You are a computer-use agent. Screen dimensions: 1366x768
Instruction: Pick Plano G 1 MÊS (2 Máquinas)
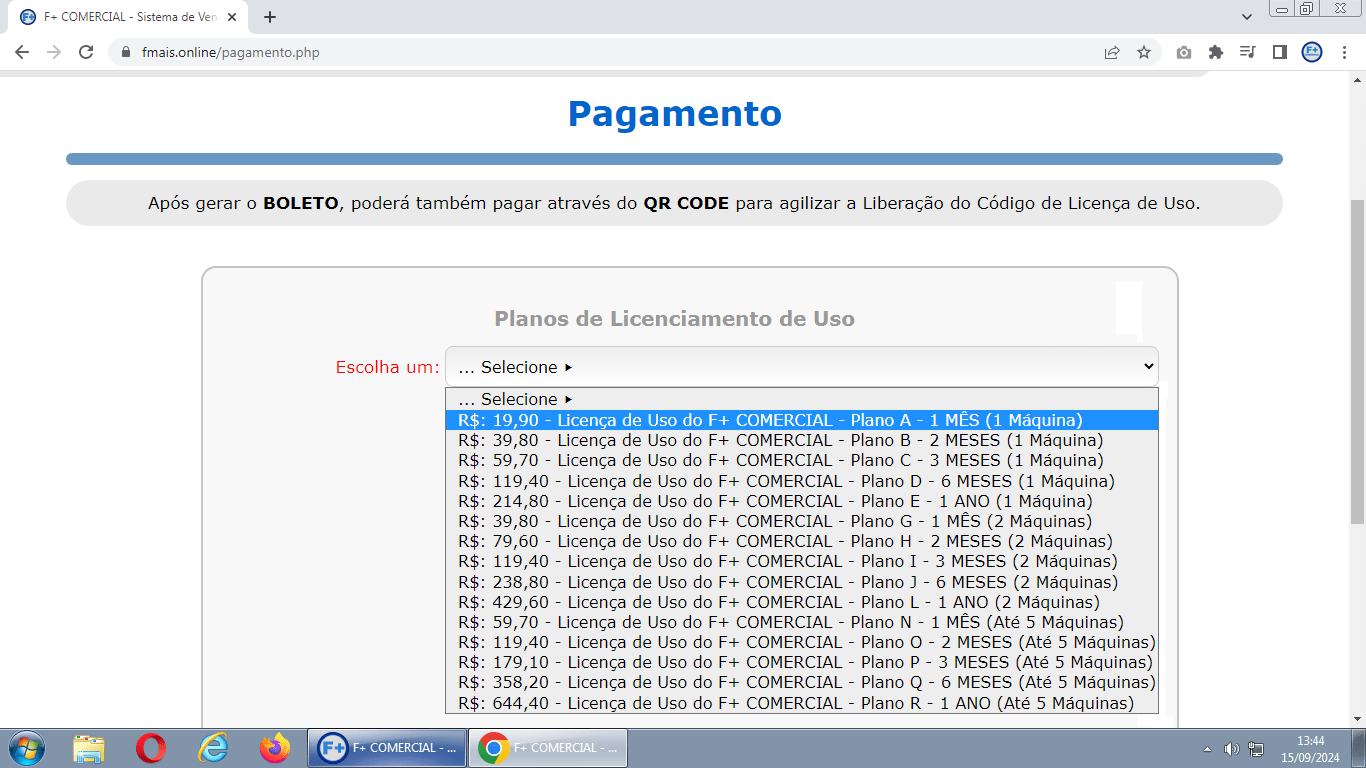(x=801, y=521)
